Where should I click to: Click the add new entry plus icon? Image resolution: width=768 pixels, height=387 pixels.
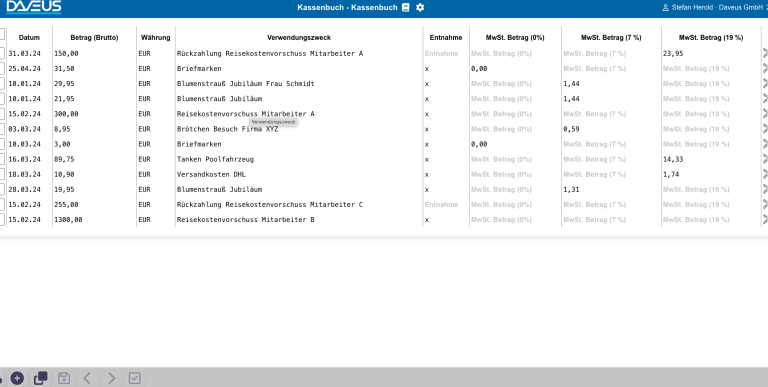(x=17, y=378)
